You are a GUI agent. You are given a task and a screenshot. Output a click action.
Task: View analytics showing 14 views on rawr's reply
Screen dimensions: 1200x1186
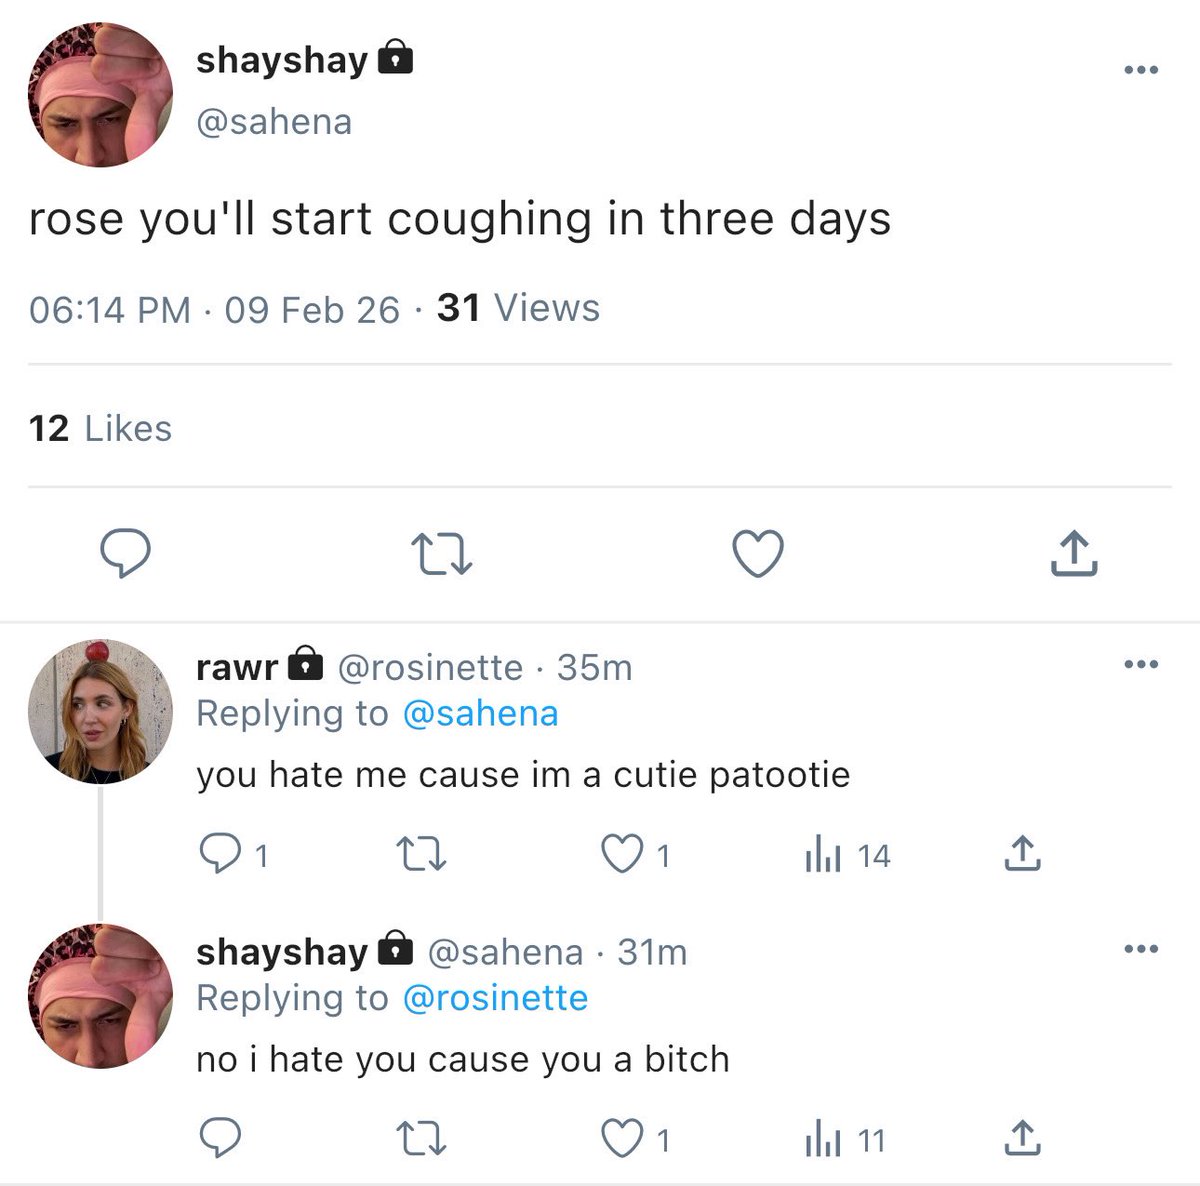pyautogui.click(x=847, y=855)
